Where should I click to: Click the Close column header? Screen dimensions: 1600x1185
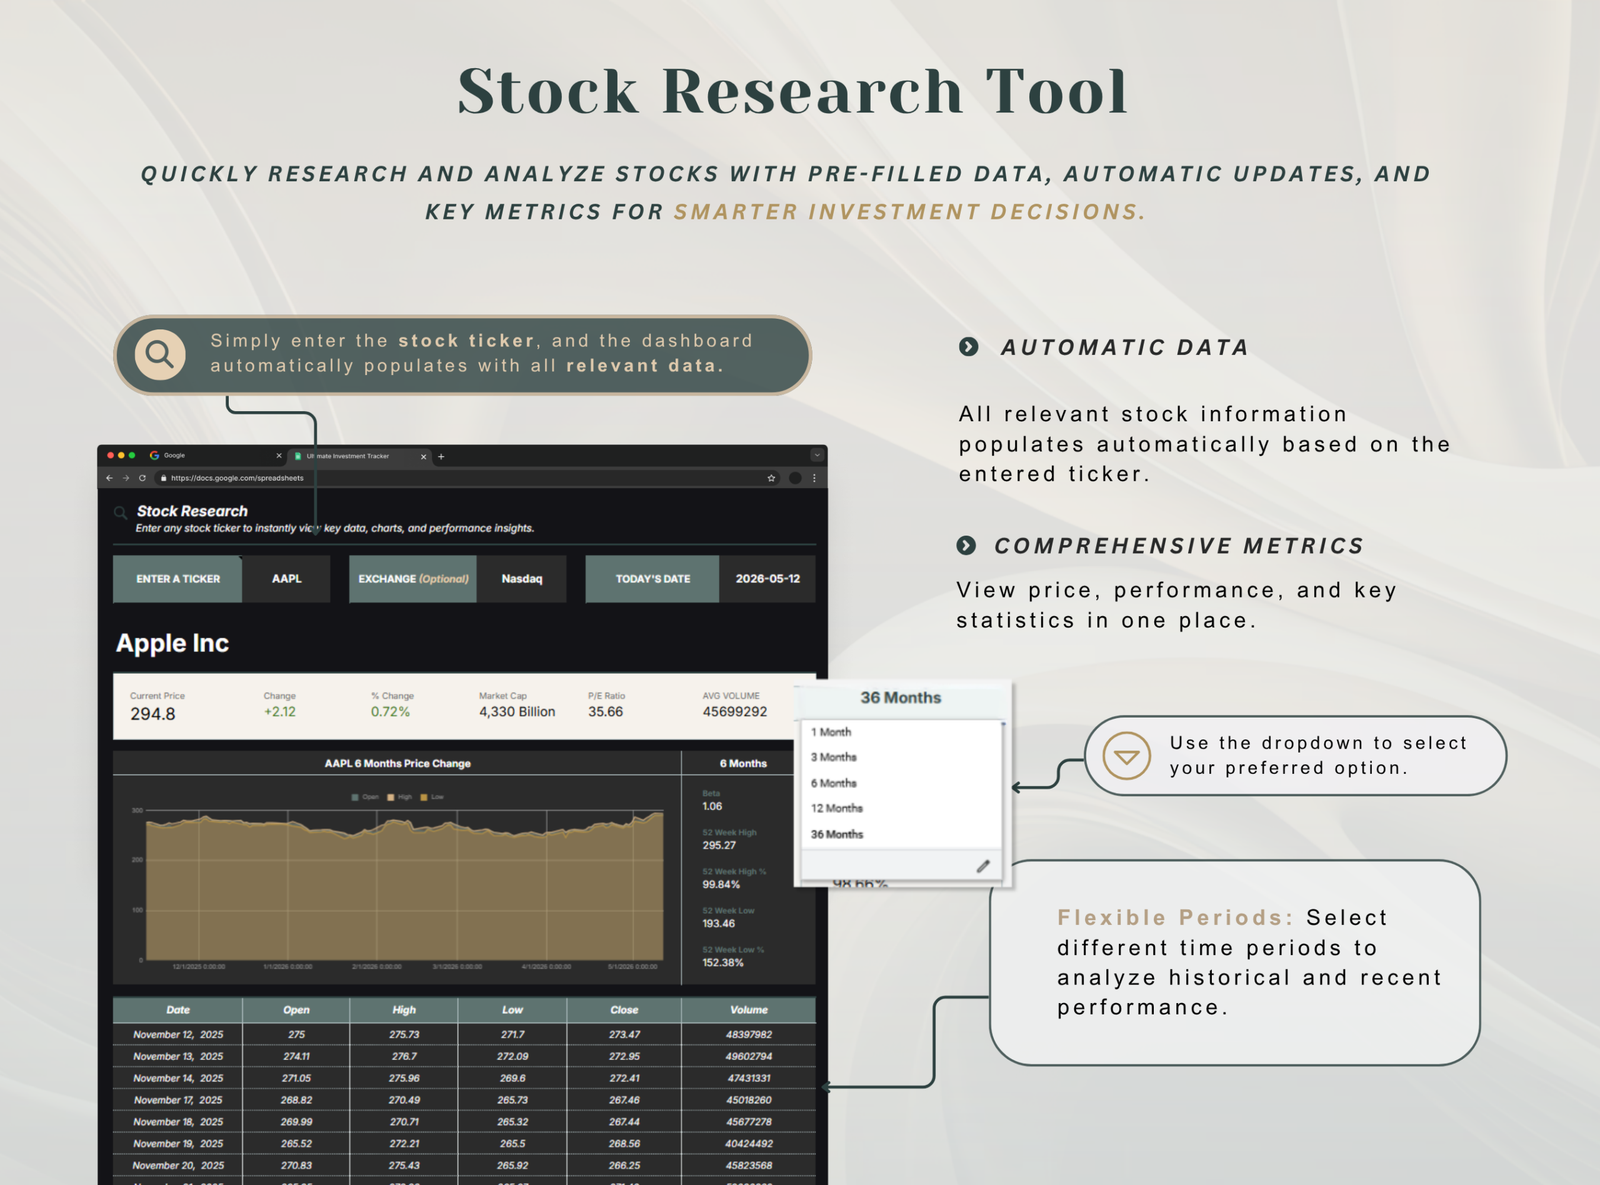click(624, 1010)
